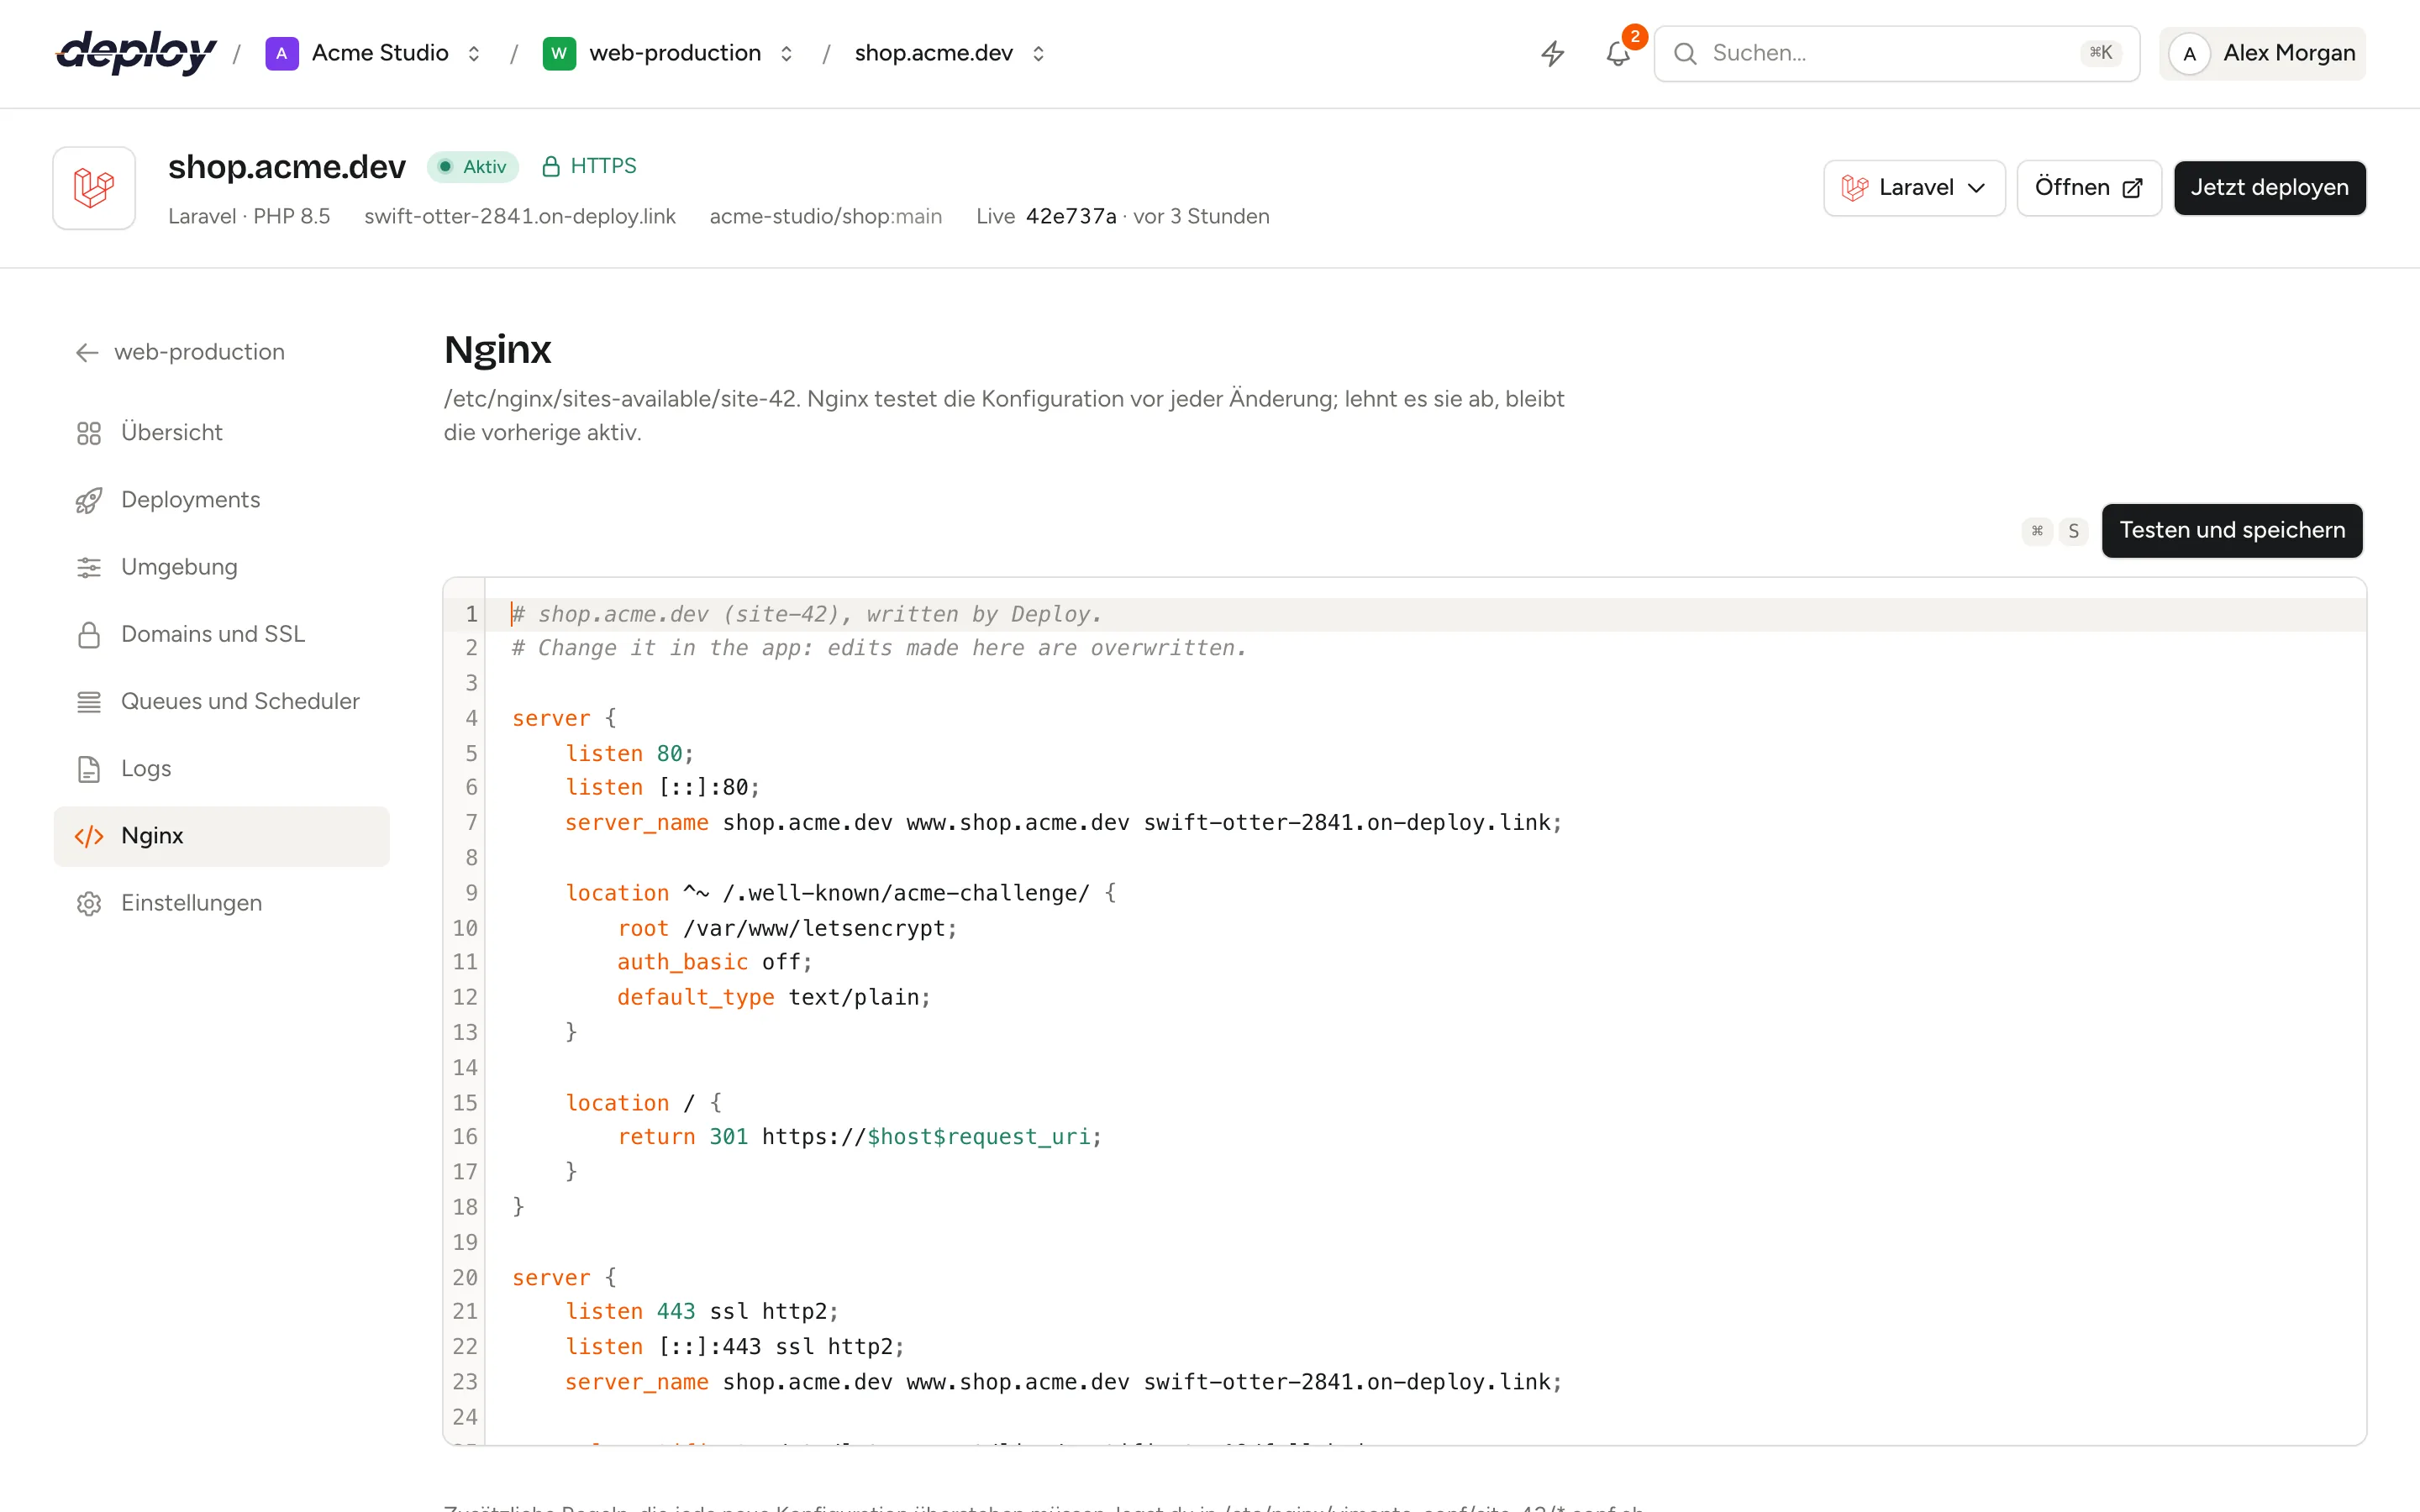Expand the shop.acme.dev site switcher
The height and width of the screenshot is (1512, 2420).
pyautogui.click(x=1039, y=53)
